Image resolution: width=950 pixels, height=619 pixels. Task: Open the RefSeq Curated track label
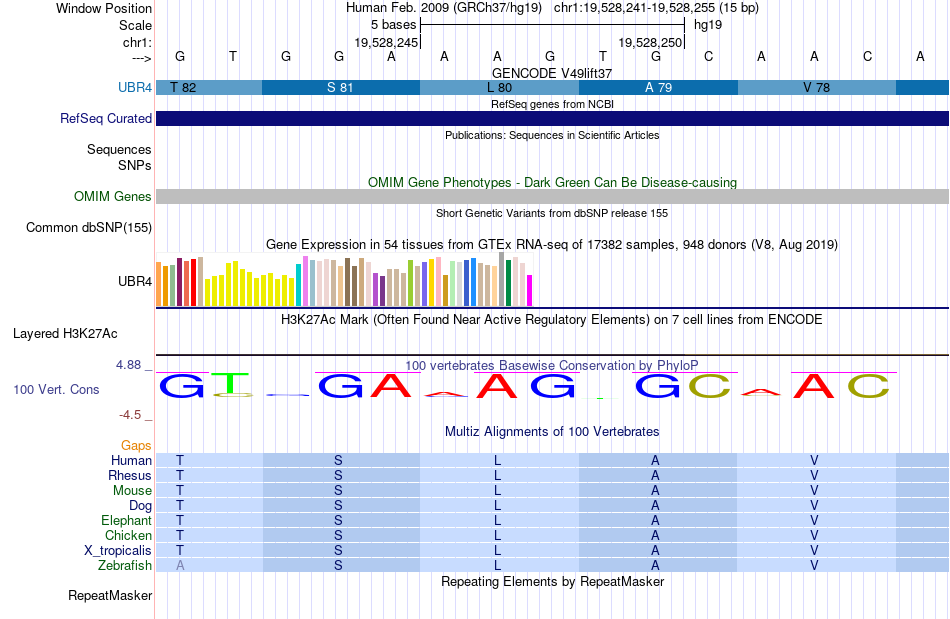(x=105, y=118)
